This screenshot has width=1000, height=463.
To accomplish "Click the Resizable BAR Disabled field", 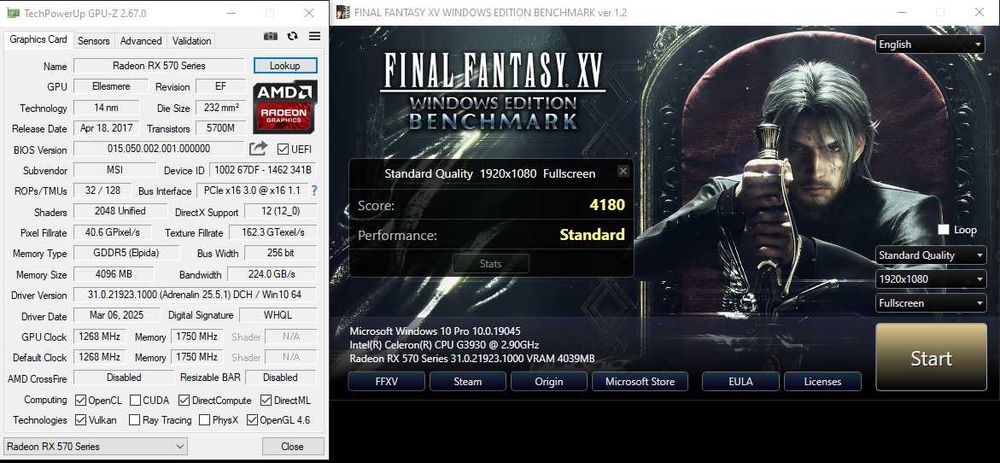I will pos(281,378).
